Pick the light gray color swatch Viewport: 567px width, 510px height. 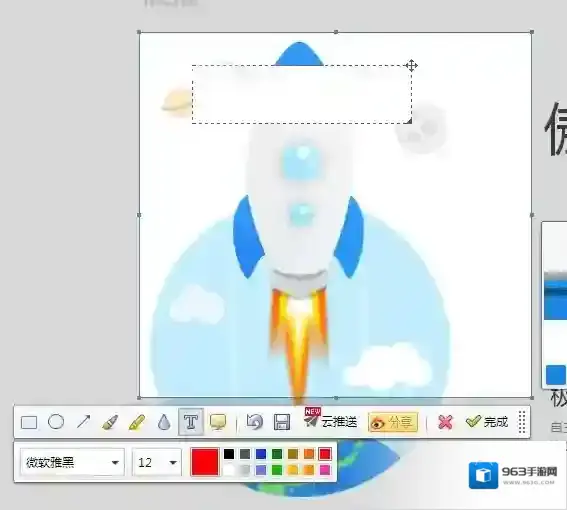245,470
